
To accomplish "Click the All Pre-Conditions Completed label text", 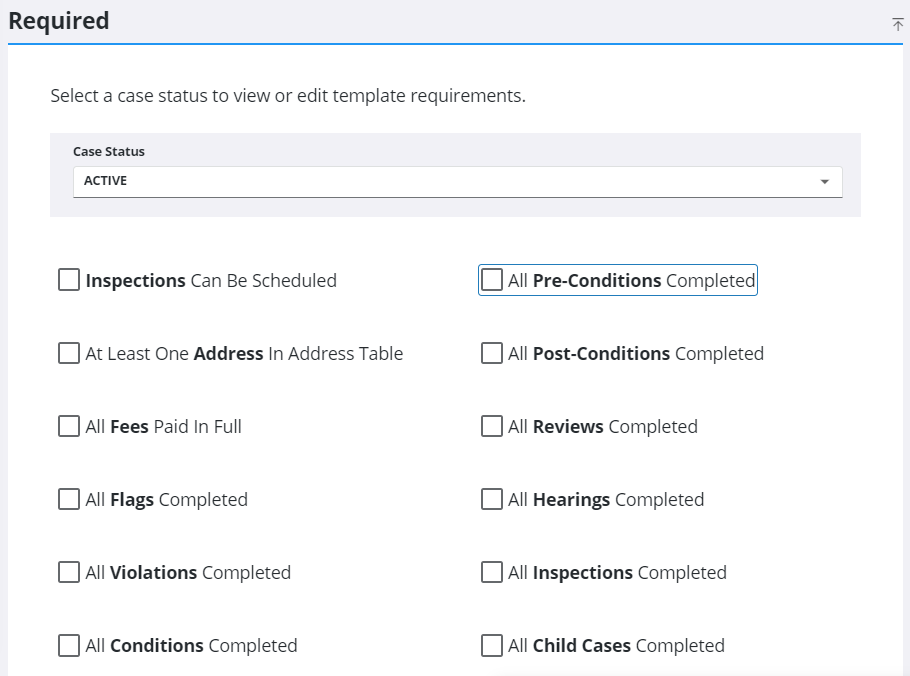I will [631, 281].
